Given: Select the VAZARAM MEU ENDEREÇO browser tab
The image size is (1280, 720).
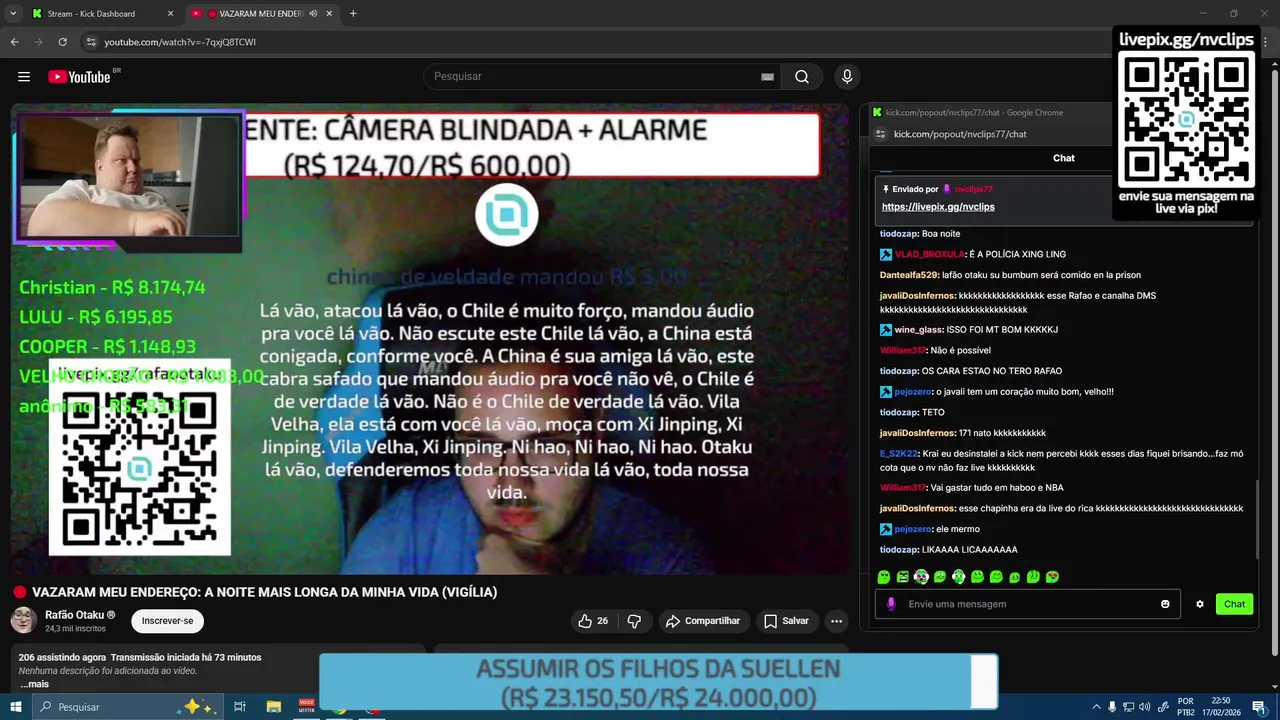Looking at the screenshot, I should tap(262, 14).
